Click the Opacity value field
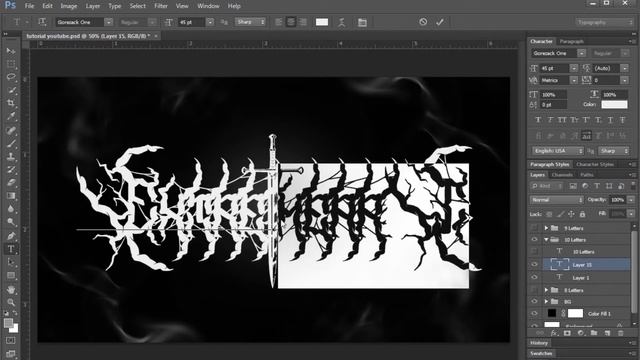 tap(618, 200)
